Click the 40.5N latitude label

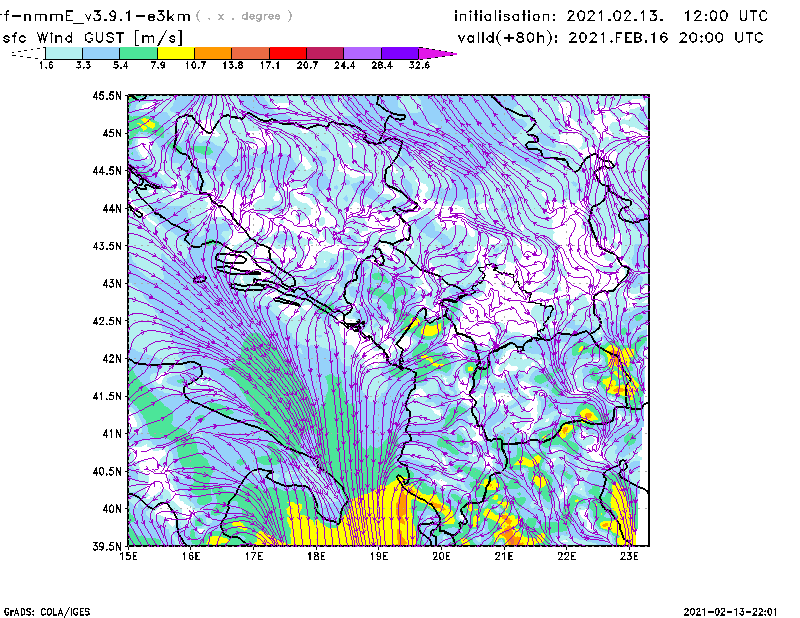click(107, 472)
